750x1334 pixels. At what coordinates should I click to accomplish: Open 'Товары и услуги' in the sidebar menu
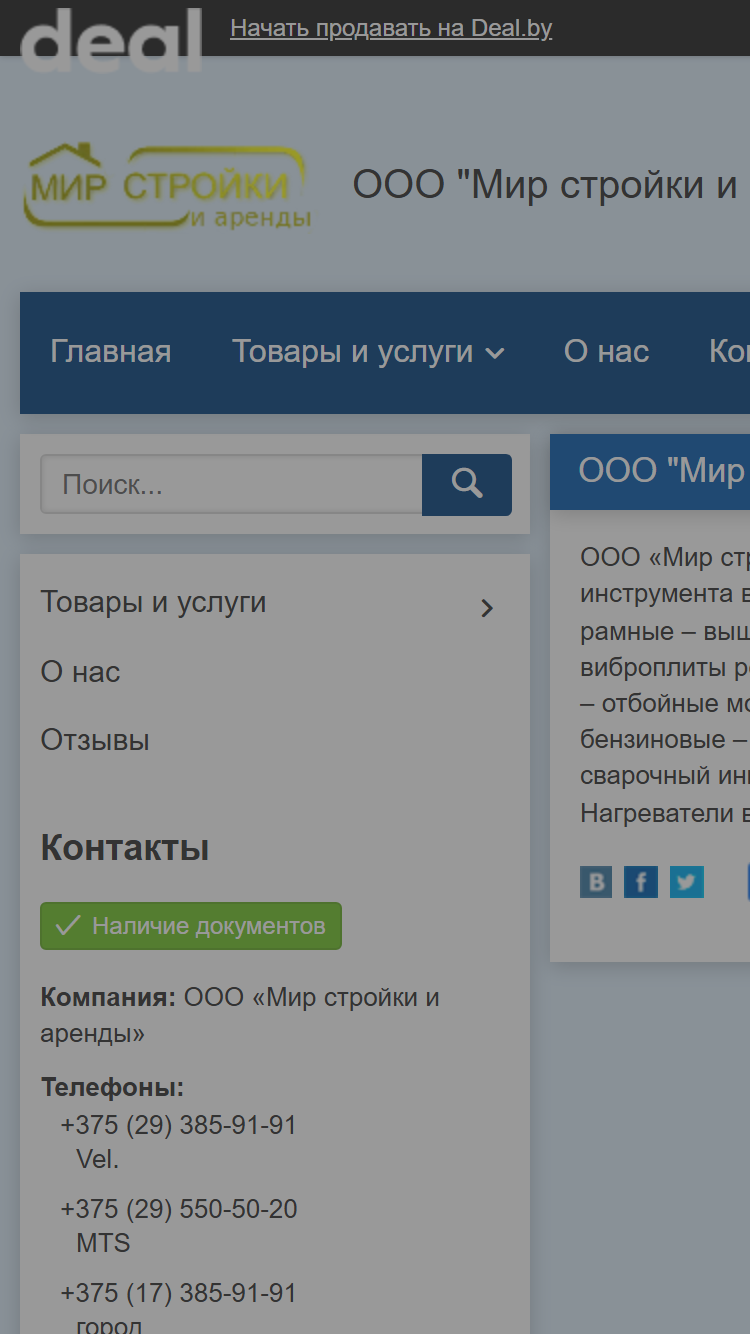[153, 602]
